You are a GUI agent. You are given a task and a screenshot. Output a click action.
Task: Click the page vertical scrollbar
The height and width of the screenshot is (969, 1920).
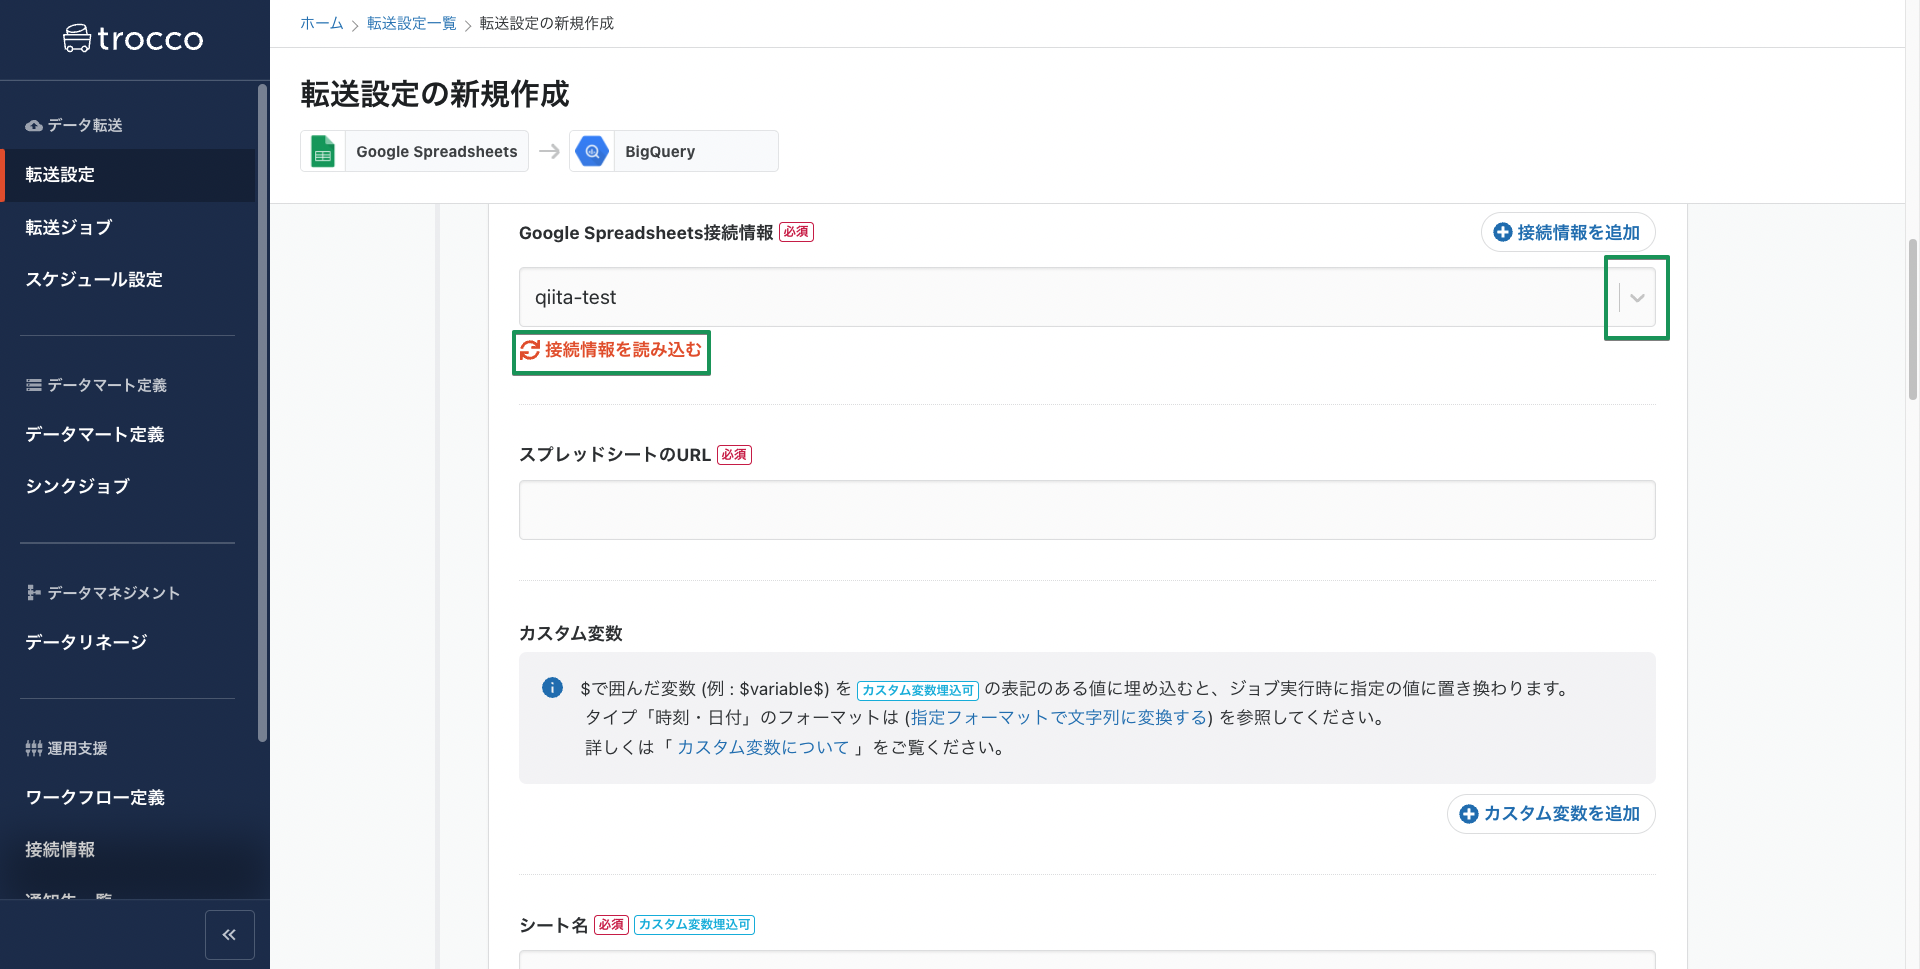point(1912,320)
